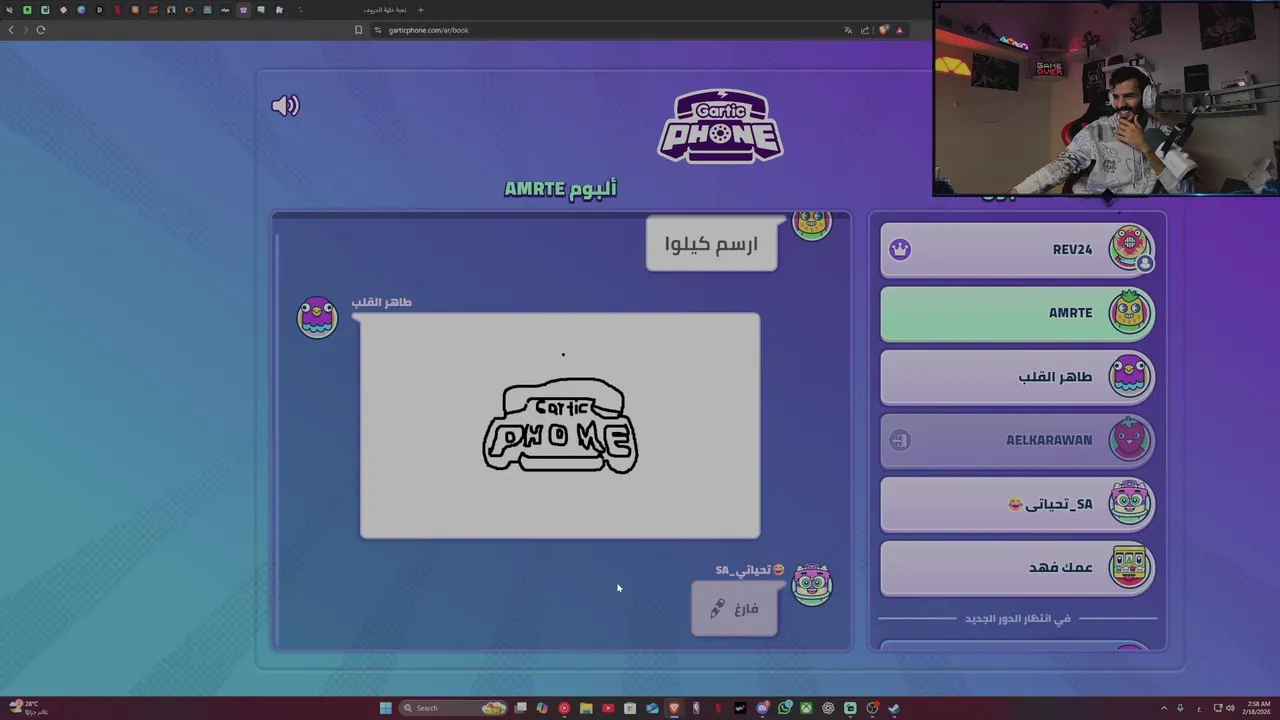The width and height of the screenshot is (1280, 720).
Task: Open a new browser tab
Action: [x=420, y=10]
